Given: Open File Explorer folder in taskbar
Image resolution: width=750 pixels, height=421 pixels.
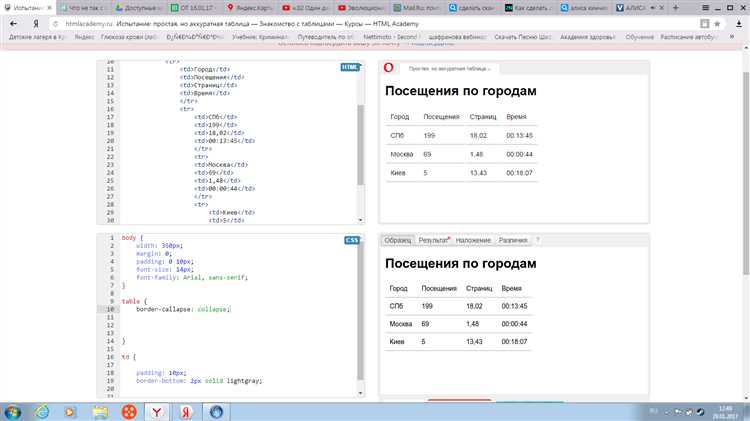Looking at the screenshot, I should 100,412.
